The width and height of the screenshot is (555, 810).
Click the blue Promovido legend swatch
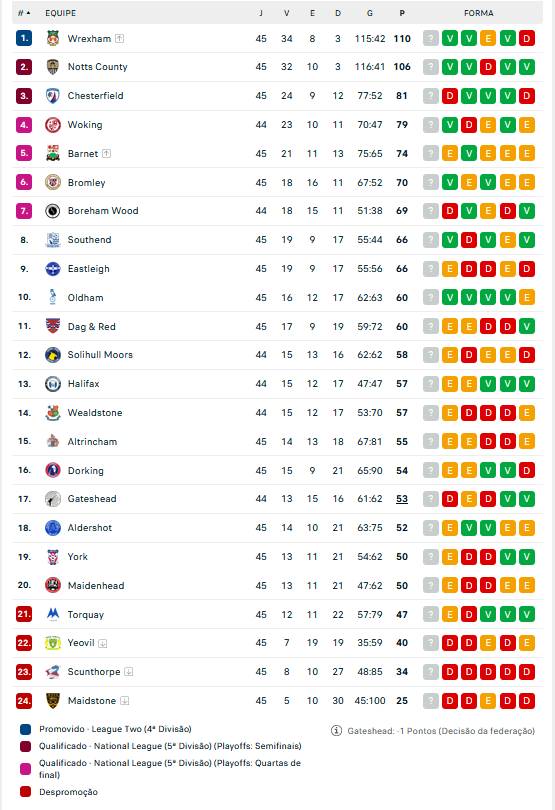point(25,729)
